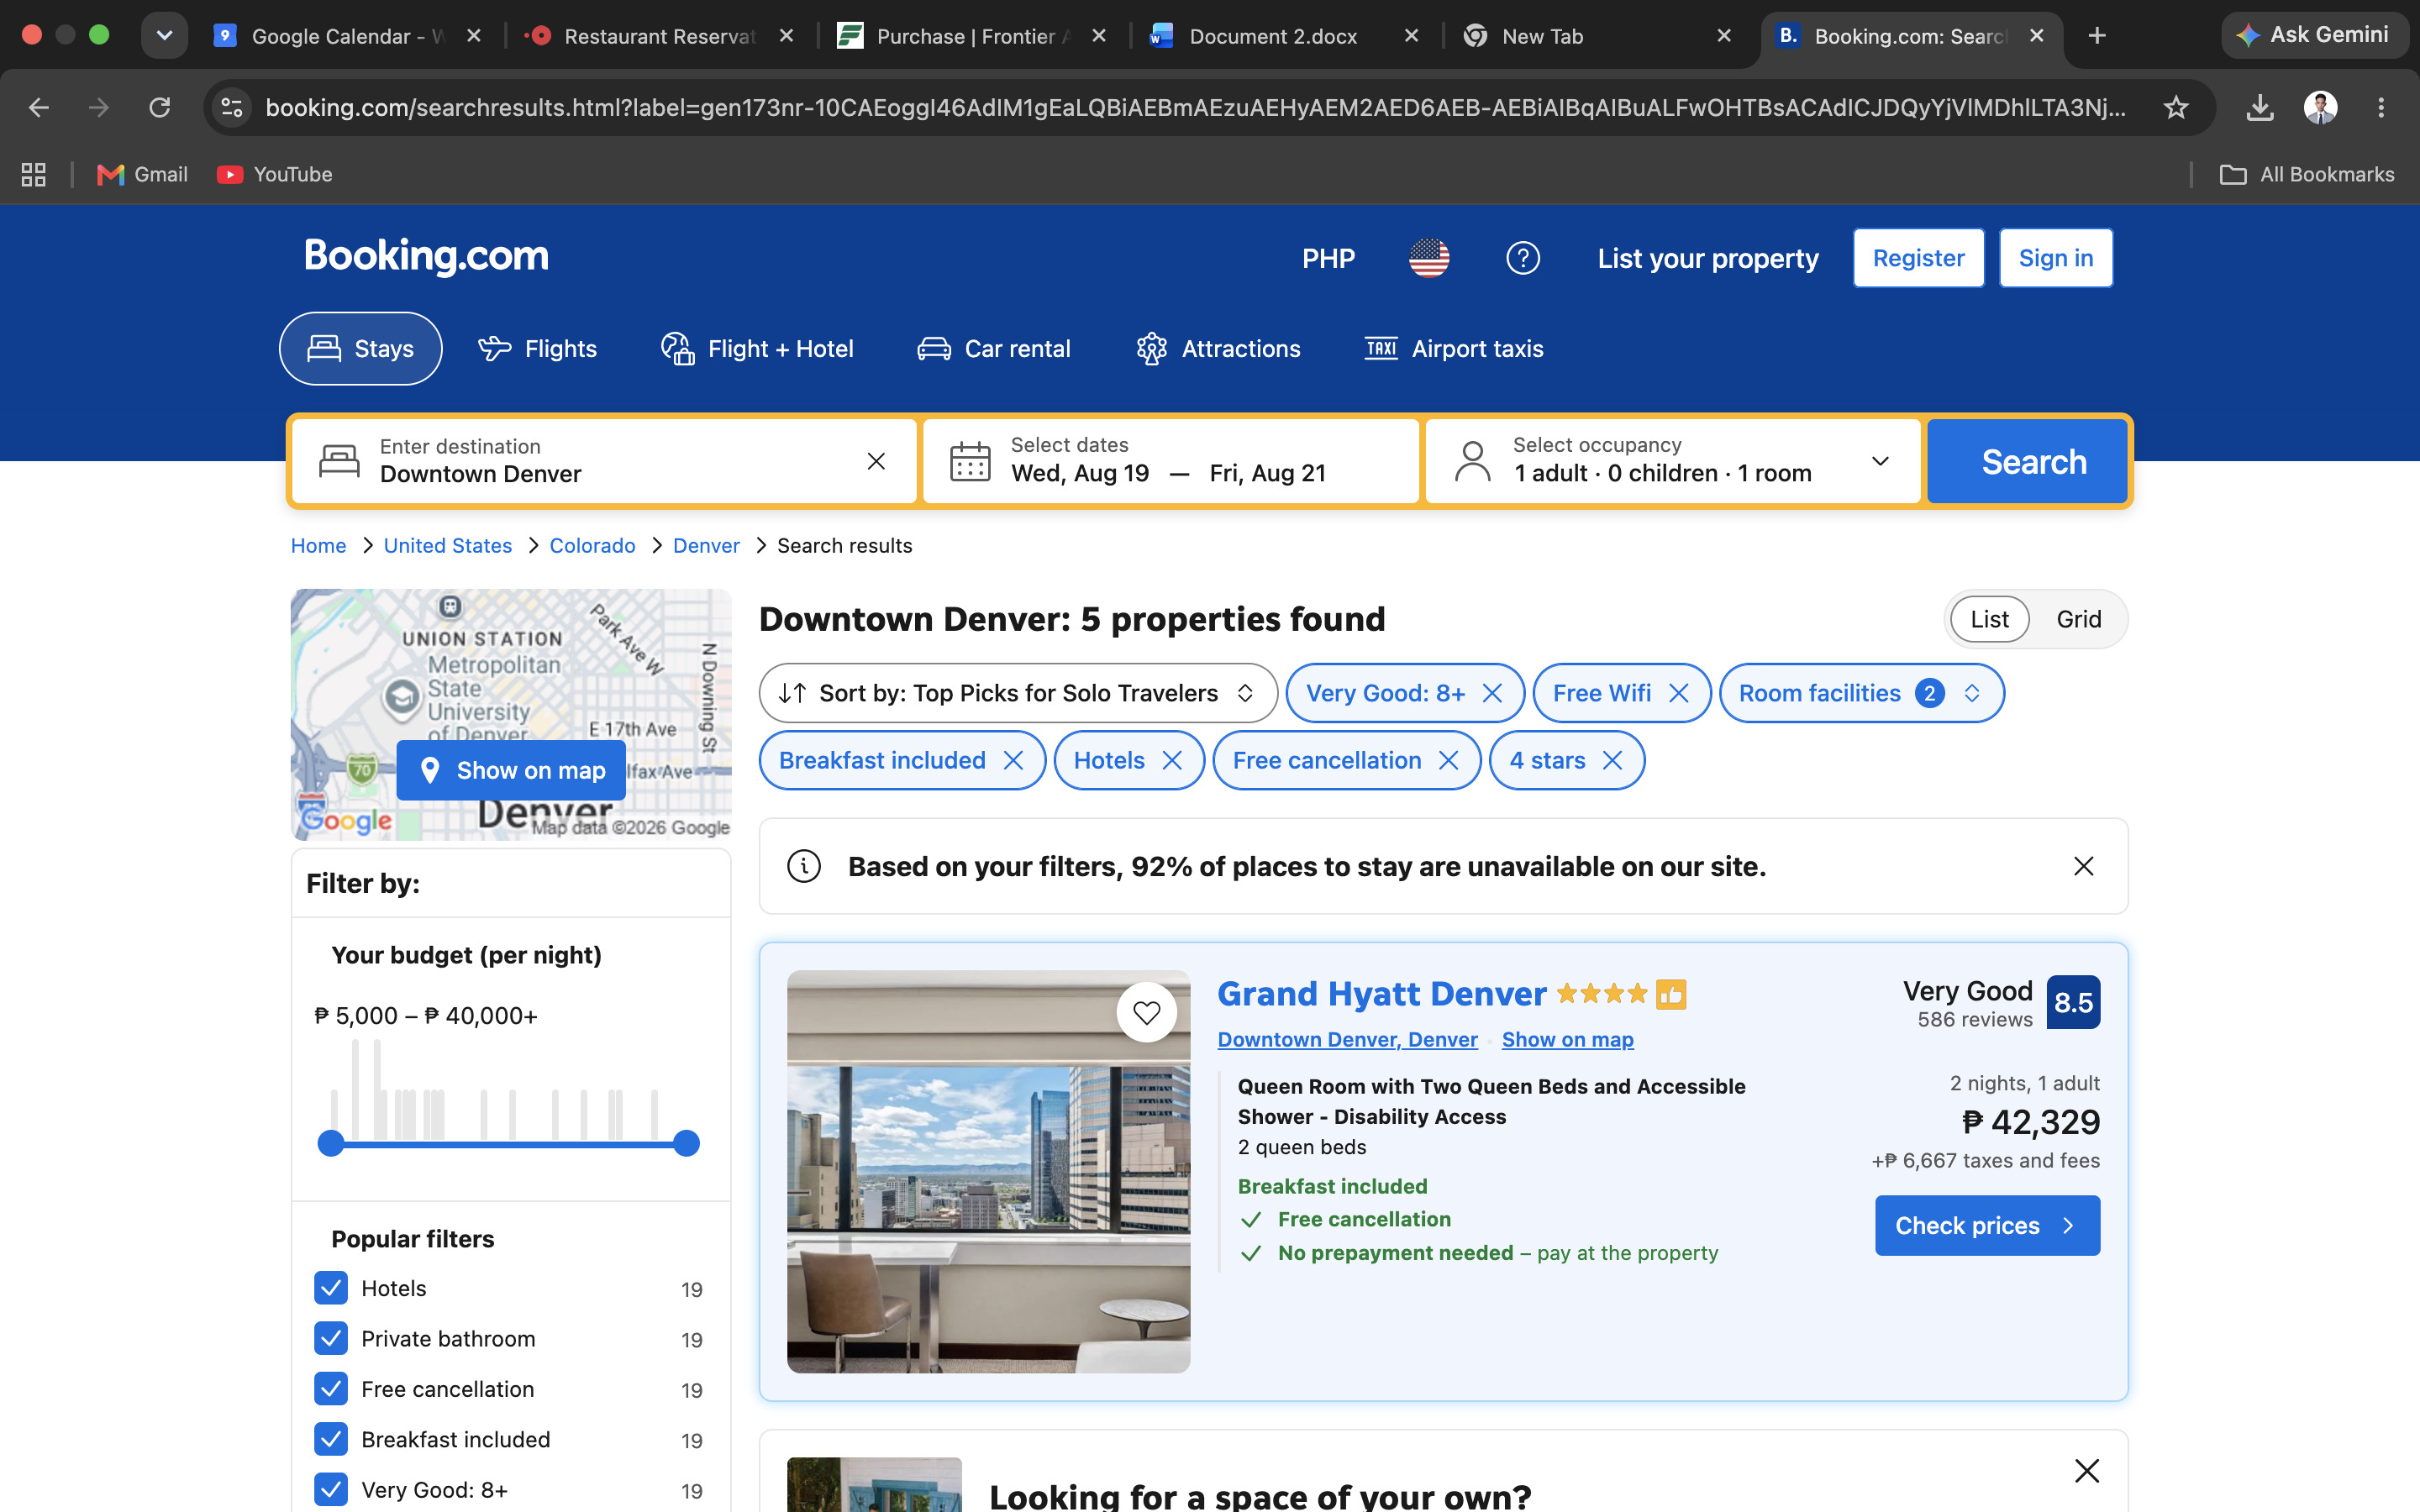Click the minimum budget slider handle

click(x=330, y=1143)
